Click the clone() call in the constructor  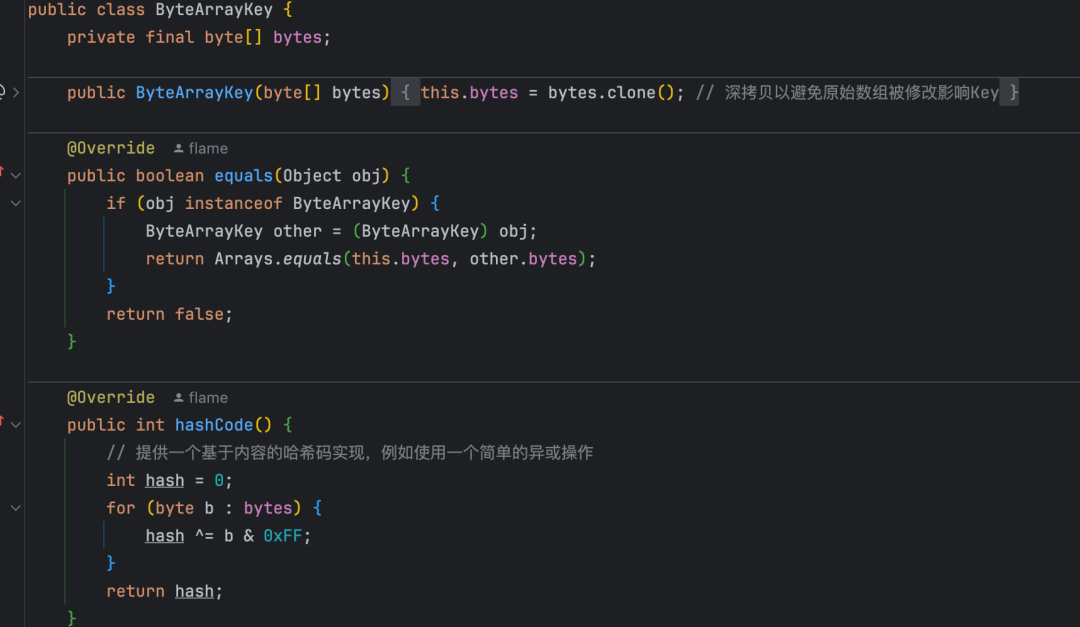(641, 92)
